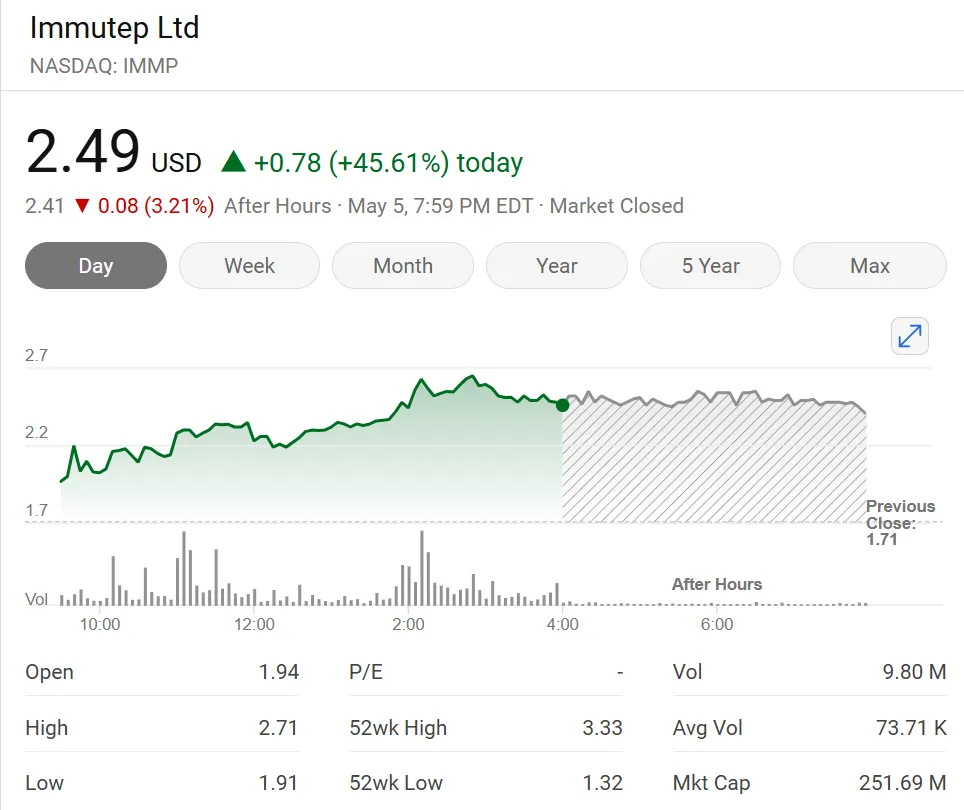Click the 52wk High value 3.33
964x810 pixels.
602,728
